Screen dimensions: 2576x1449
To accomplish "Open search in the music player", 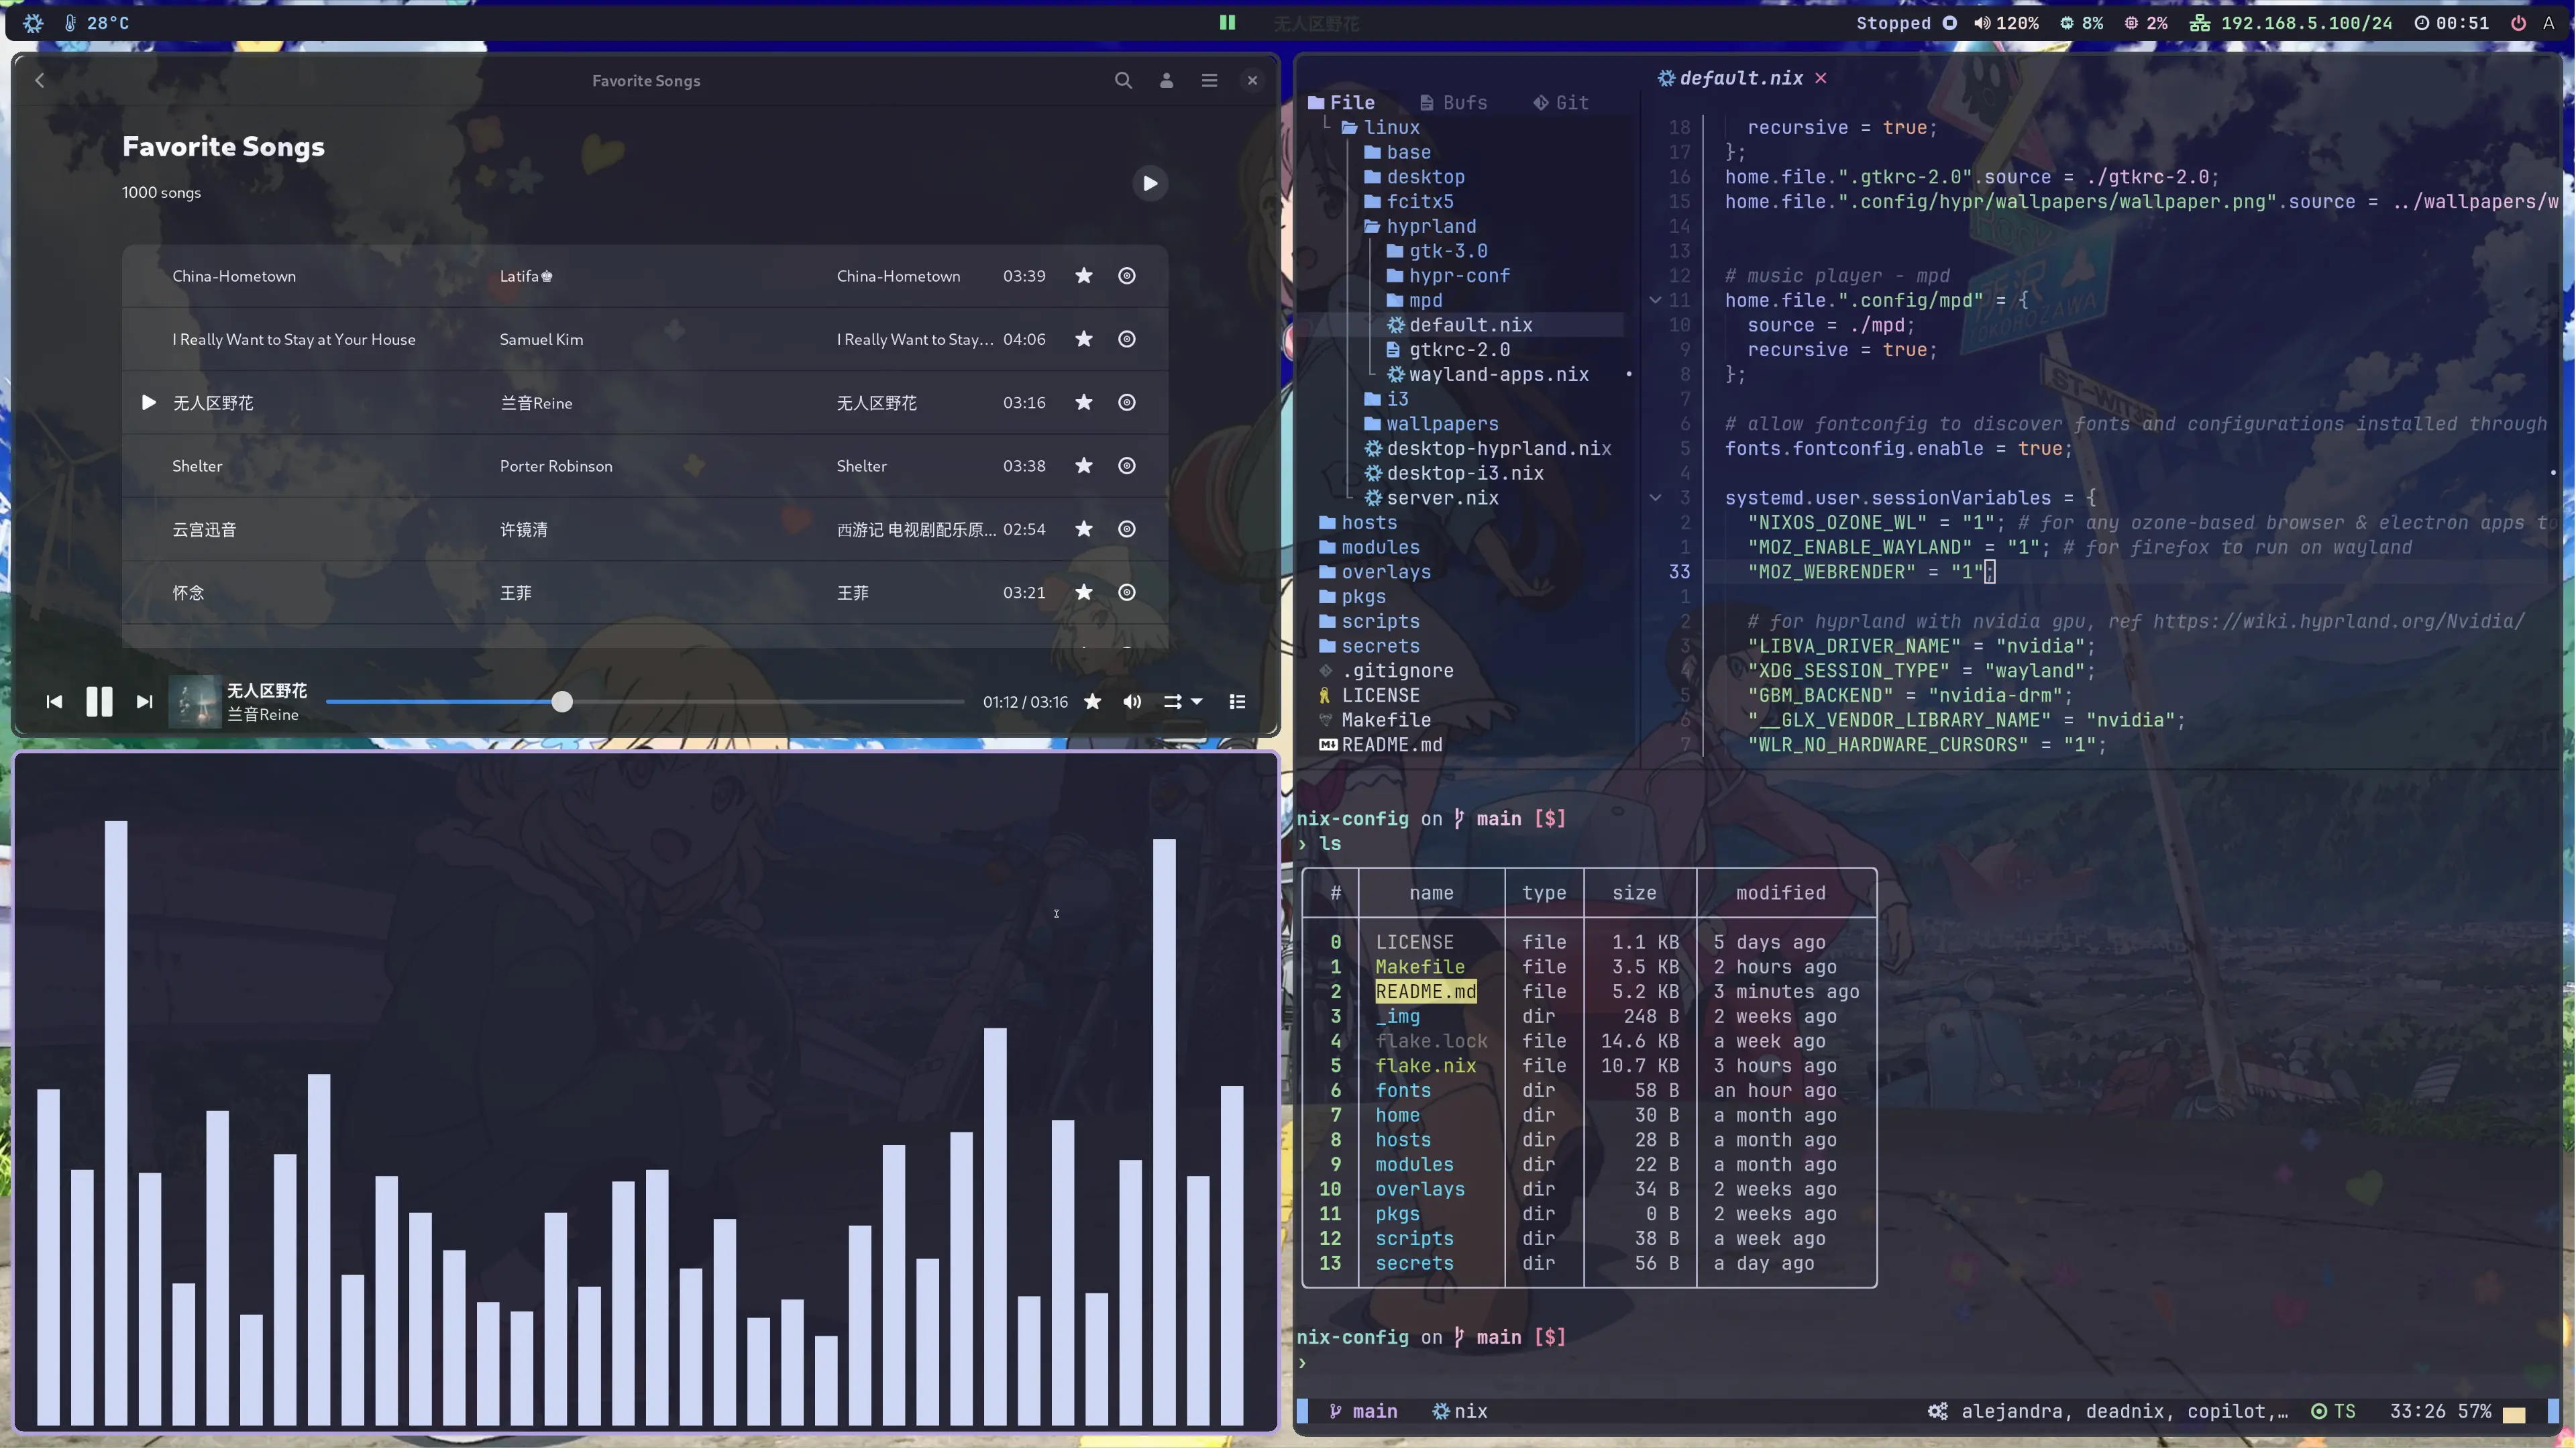I will point(1123,80).
